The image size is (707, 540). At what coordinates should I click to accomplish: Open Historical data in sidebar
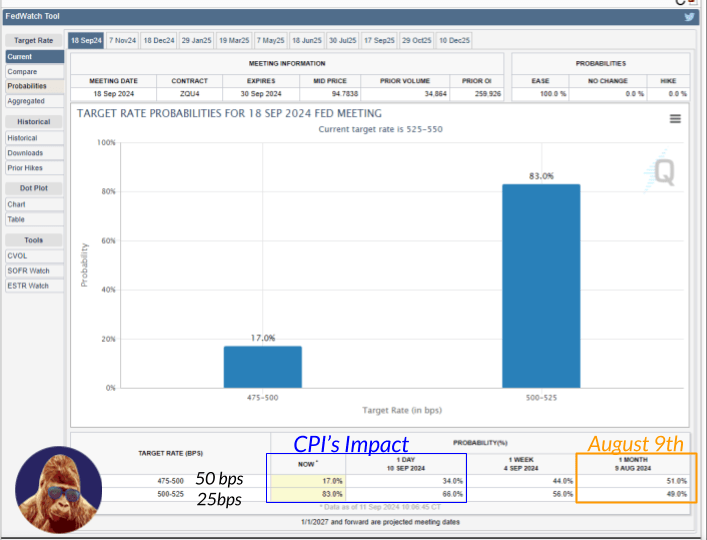tap(23, 138)
